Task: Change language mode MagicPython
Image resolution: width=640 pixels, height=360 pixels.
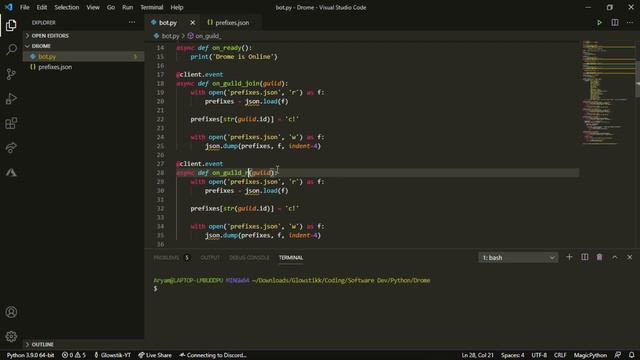Action: (590, 355)
